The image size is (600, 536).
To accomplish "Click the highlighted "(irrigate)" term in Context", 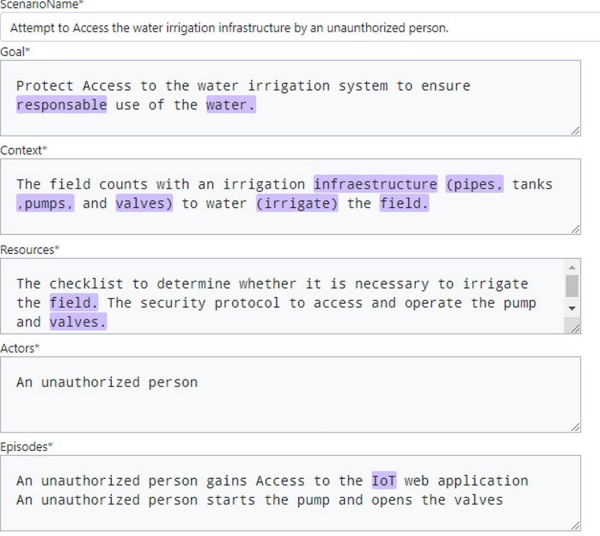I will [298, 203].
